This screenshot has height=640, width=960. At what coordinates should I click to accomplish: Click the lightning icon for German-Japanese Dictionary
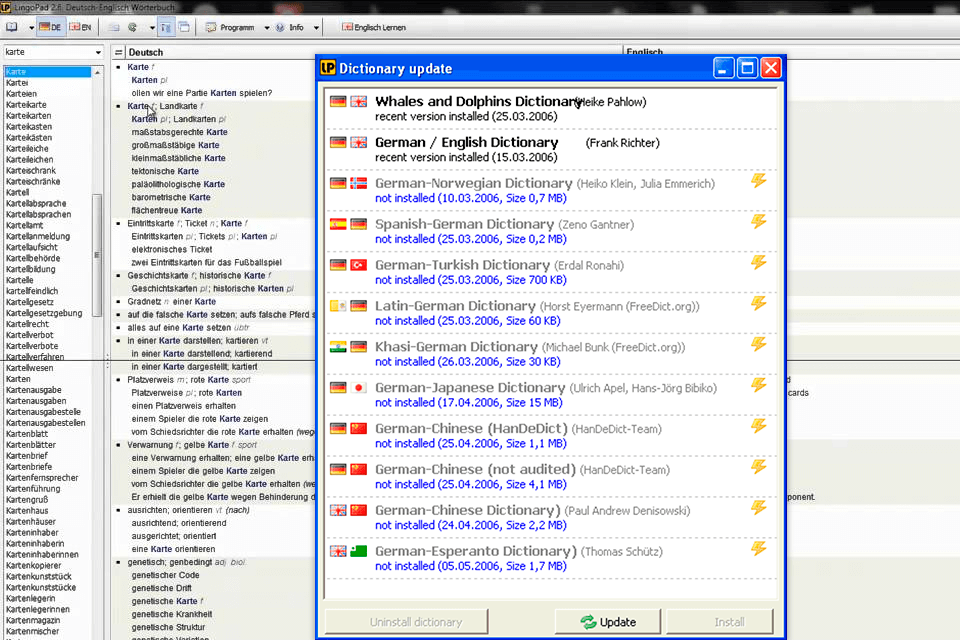pos(759,385)
